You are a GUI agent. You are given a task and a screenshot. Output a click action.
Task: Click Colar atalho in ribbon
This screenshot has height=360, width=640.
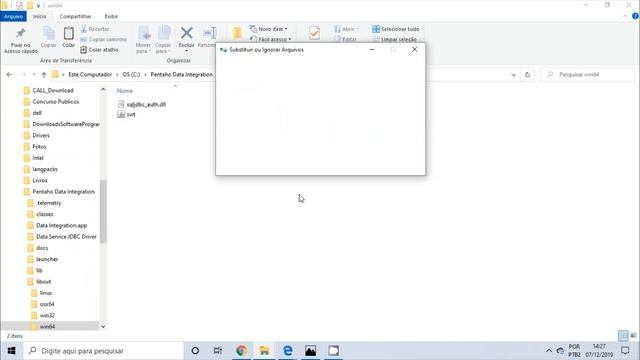(x=100, y=50)
